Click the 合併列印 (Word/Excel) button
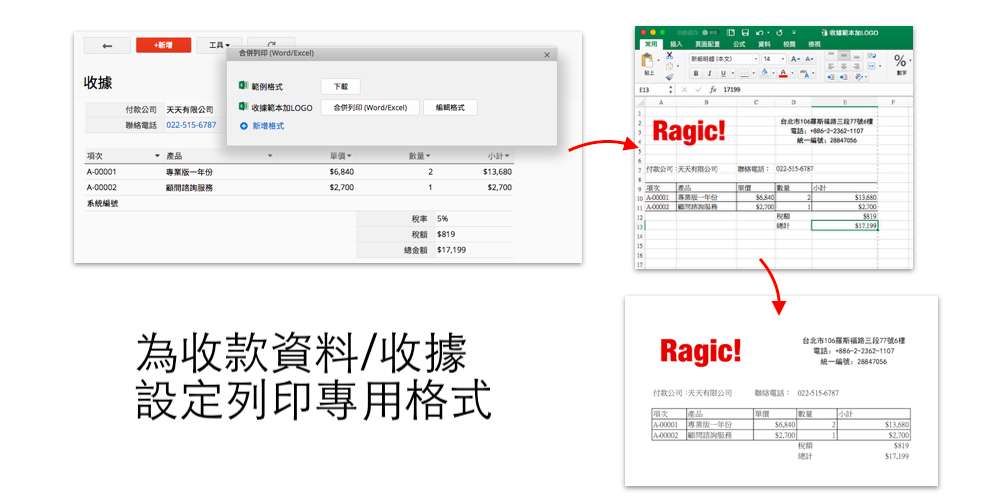The width and height of the screenshot is (1000, 500). coord(370,108)
